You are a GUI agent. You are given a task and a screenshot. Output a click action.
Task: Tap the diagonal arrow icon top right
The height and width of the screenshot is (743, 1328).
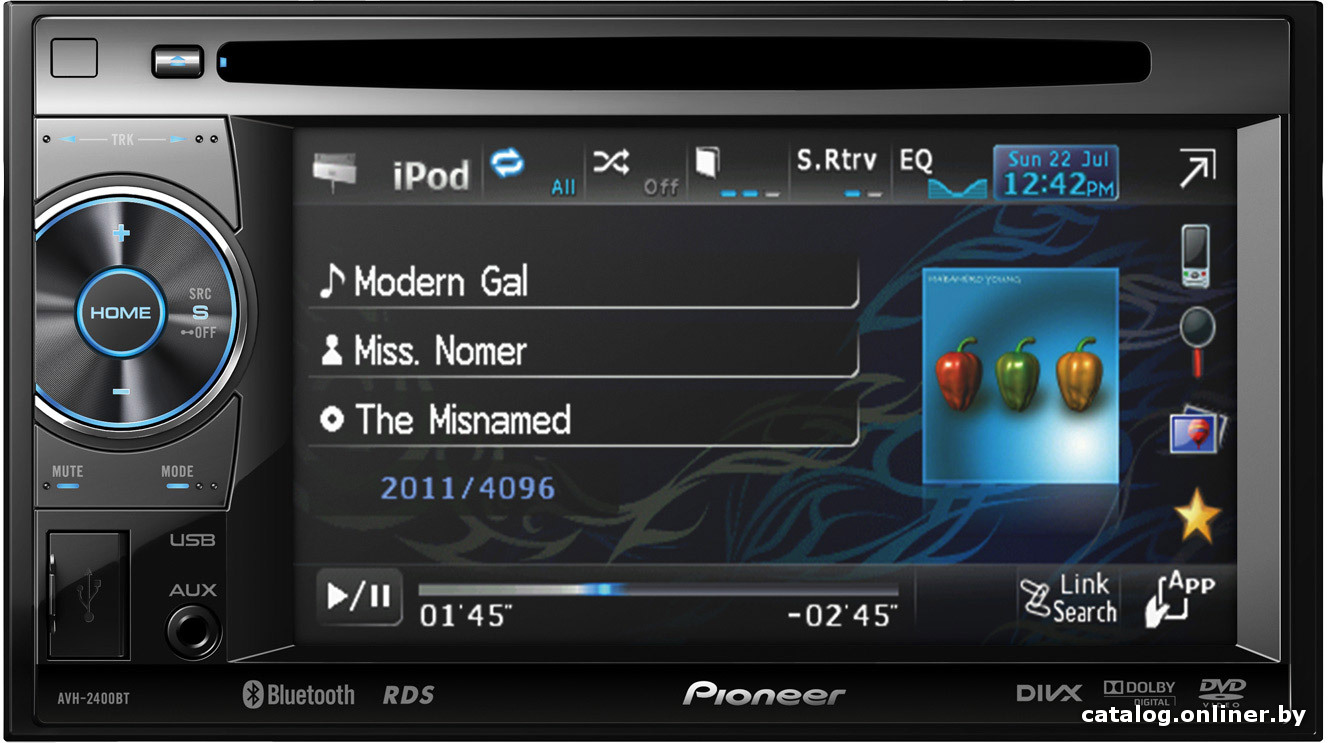(x=1197, y=170)
